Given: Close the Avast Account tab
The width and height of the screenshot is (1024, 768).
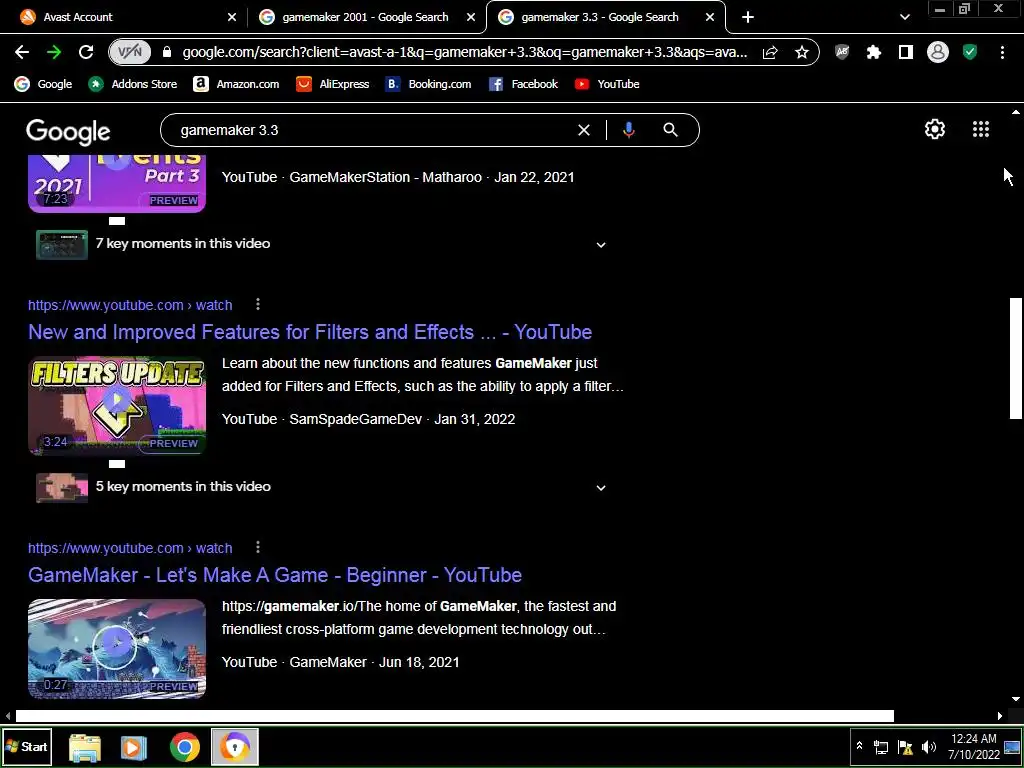Looking at the screenshot, I should [x=232, y=17].
